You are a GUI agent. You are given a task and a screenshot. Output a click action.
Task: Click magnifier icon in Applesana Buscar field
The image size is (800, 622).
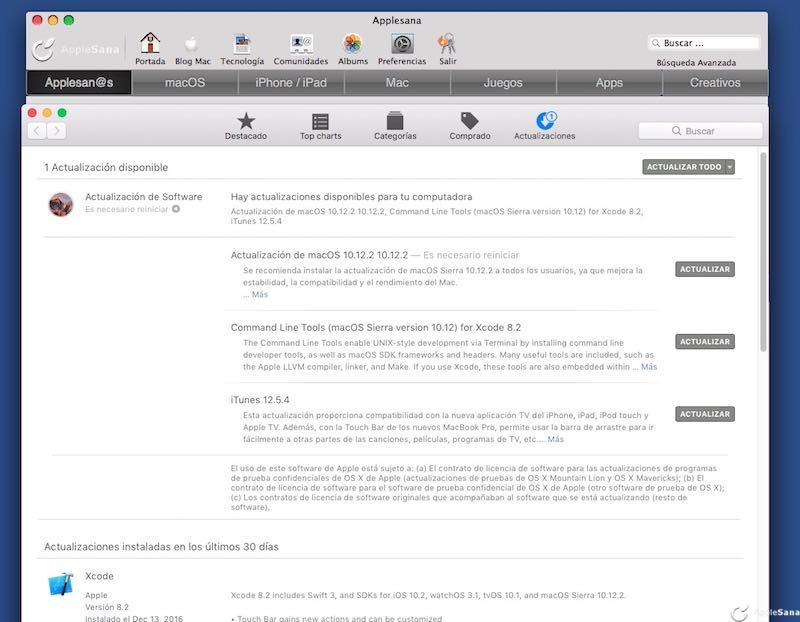pyautogui.click(x=656, y=43)
